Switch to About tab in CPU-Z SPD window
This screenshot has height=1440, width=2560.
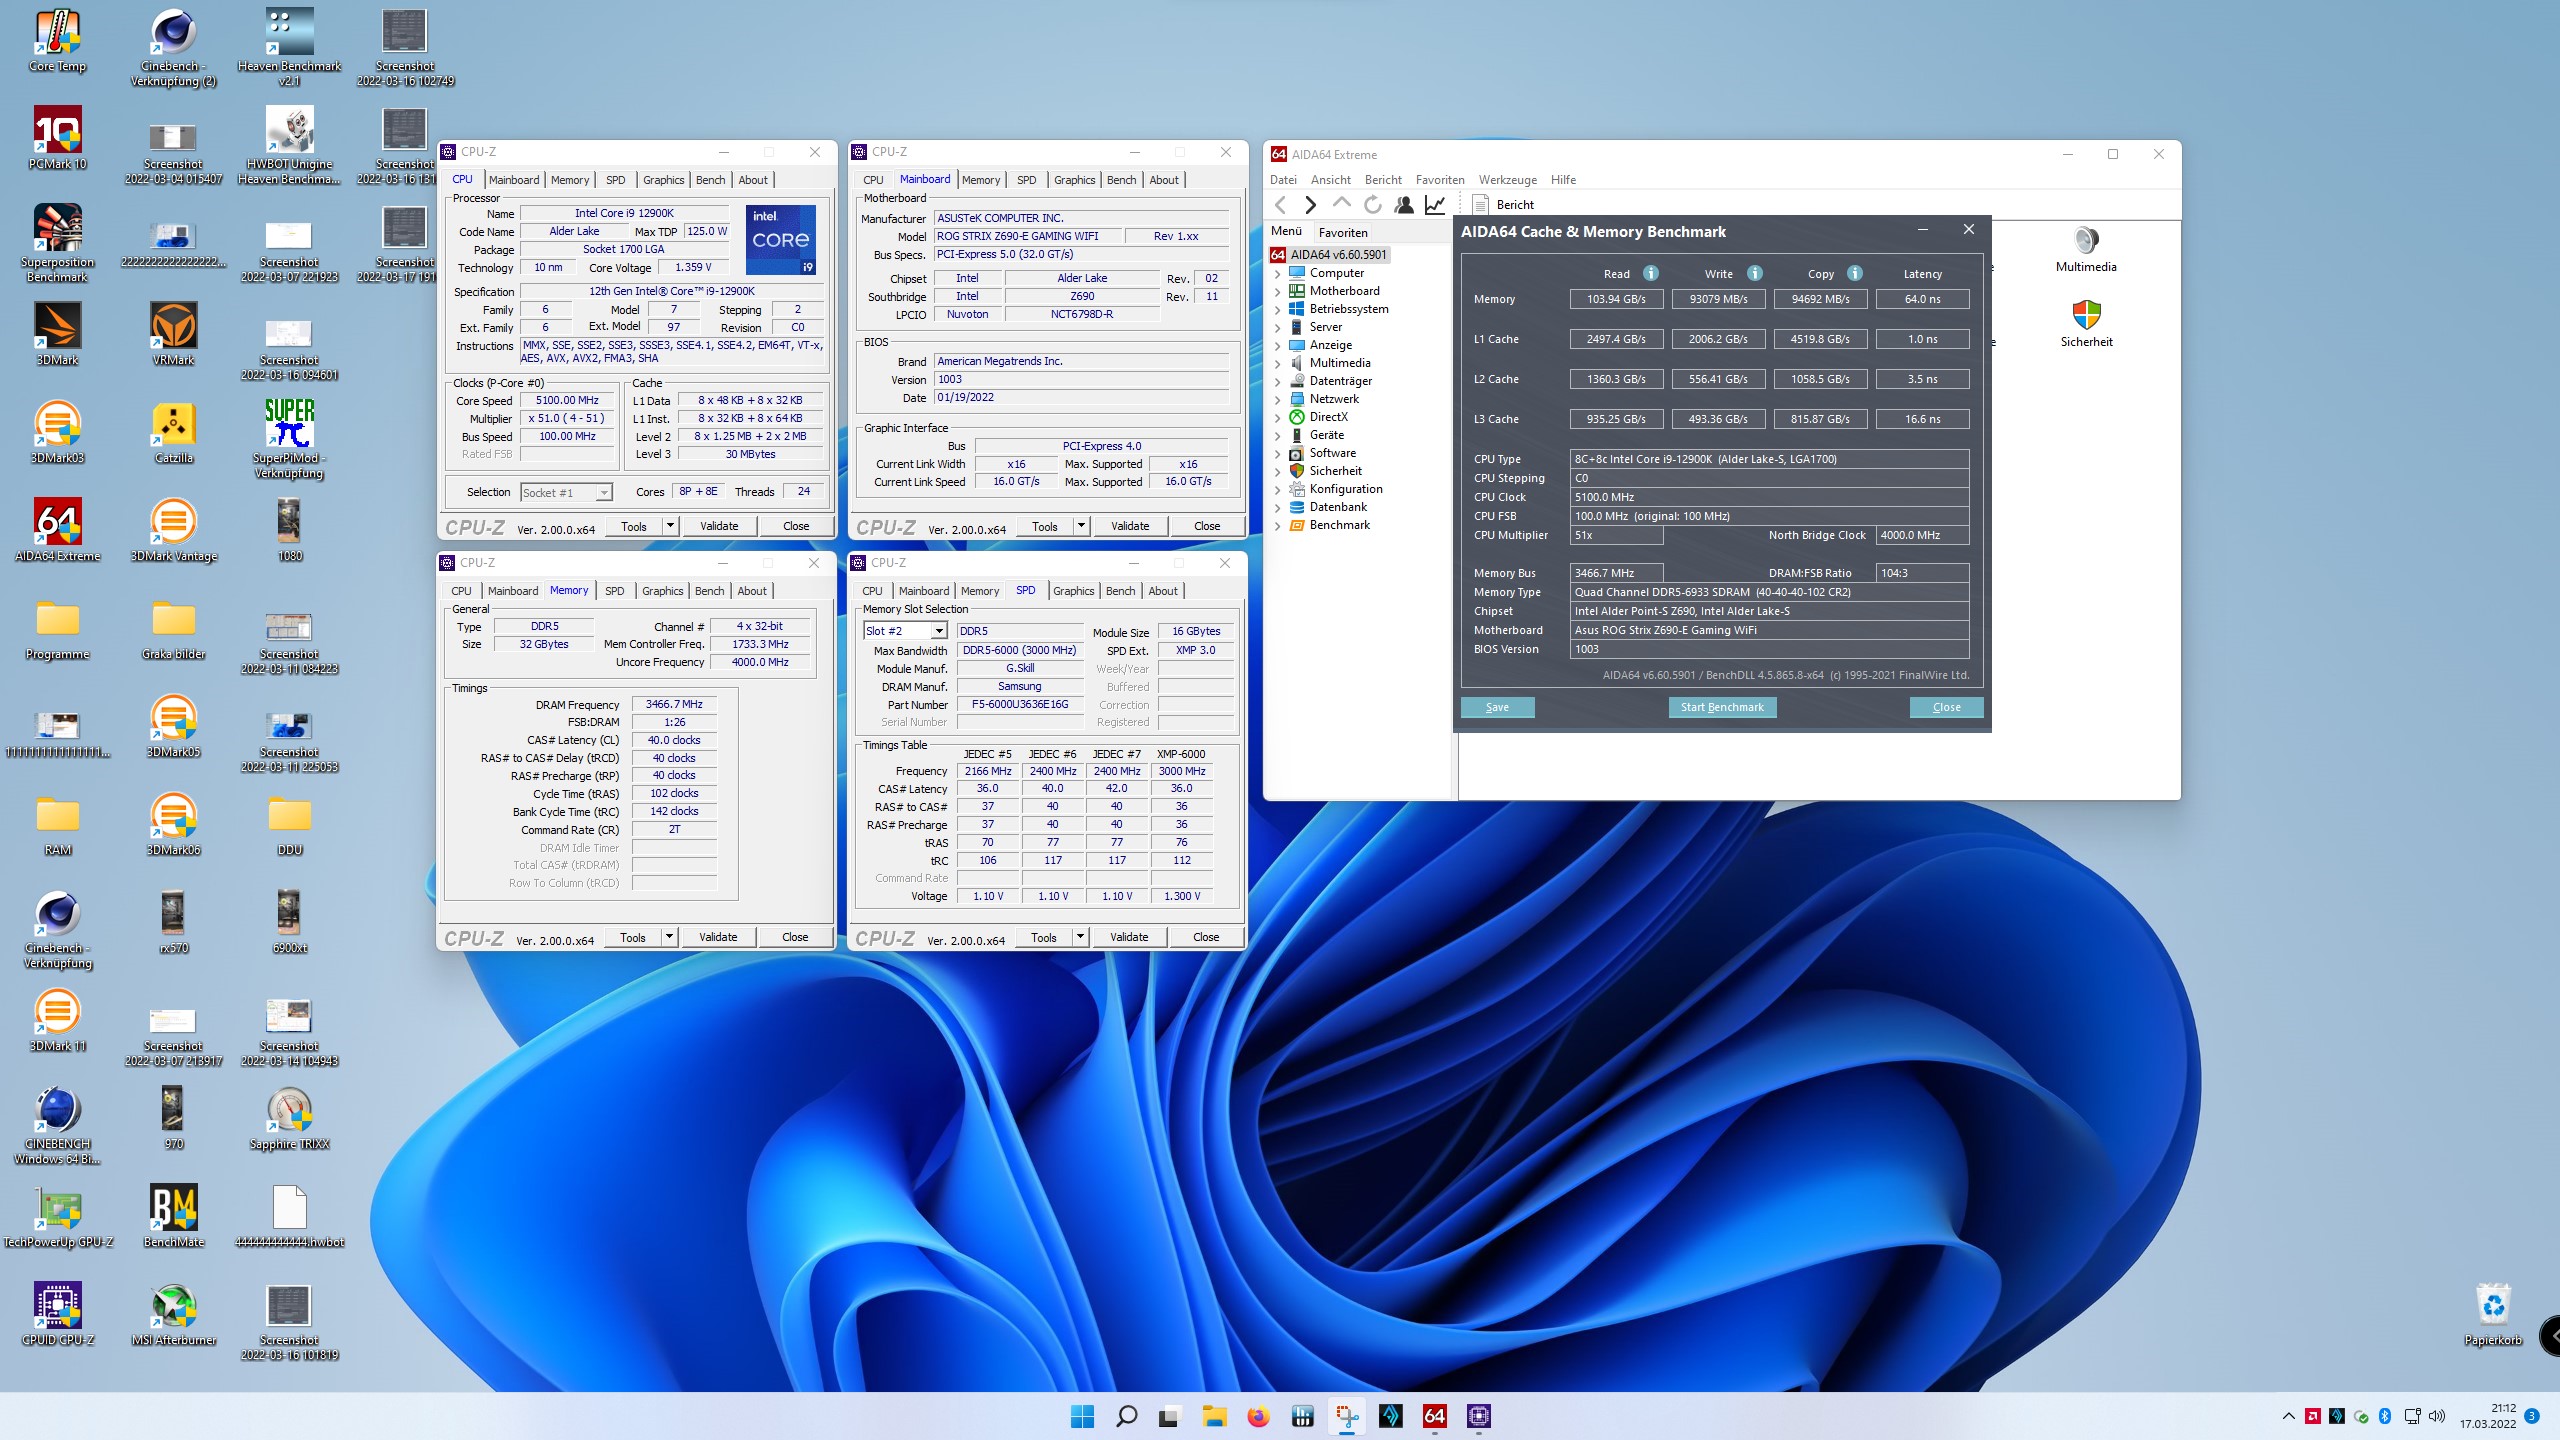(1162, 591)
